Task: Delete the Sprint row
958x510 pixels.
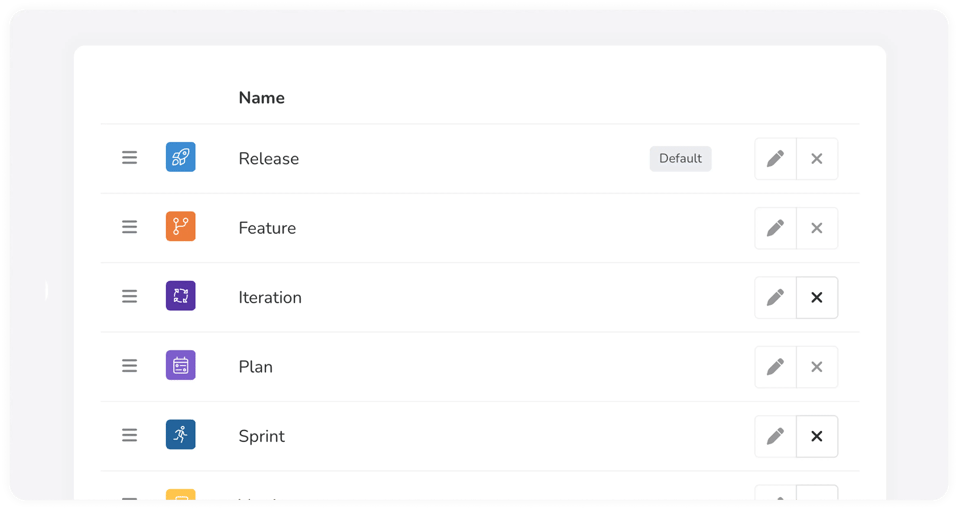Action: click(x=817, y=436)
